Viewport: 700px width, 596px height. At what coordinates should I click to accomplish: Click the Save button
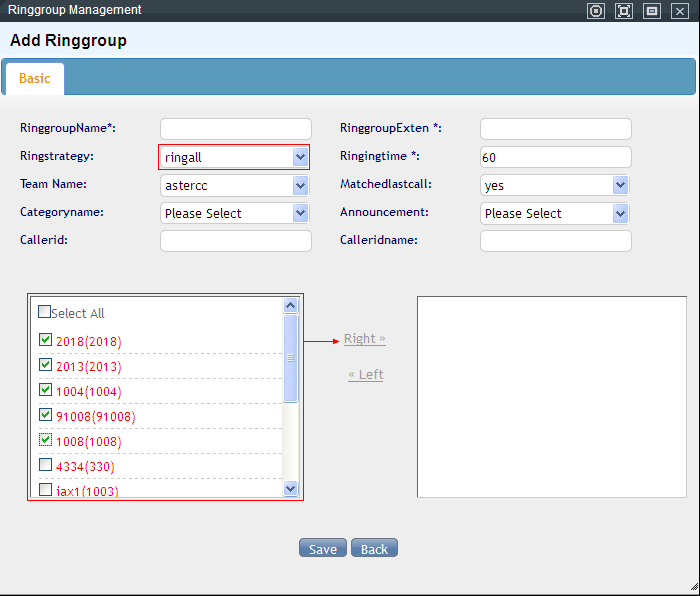323,548
